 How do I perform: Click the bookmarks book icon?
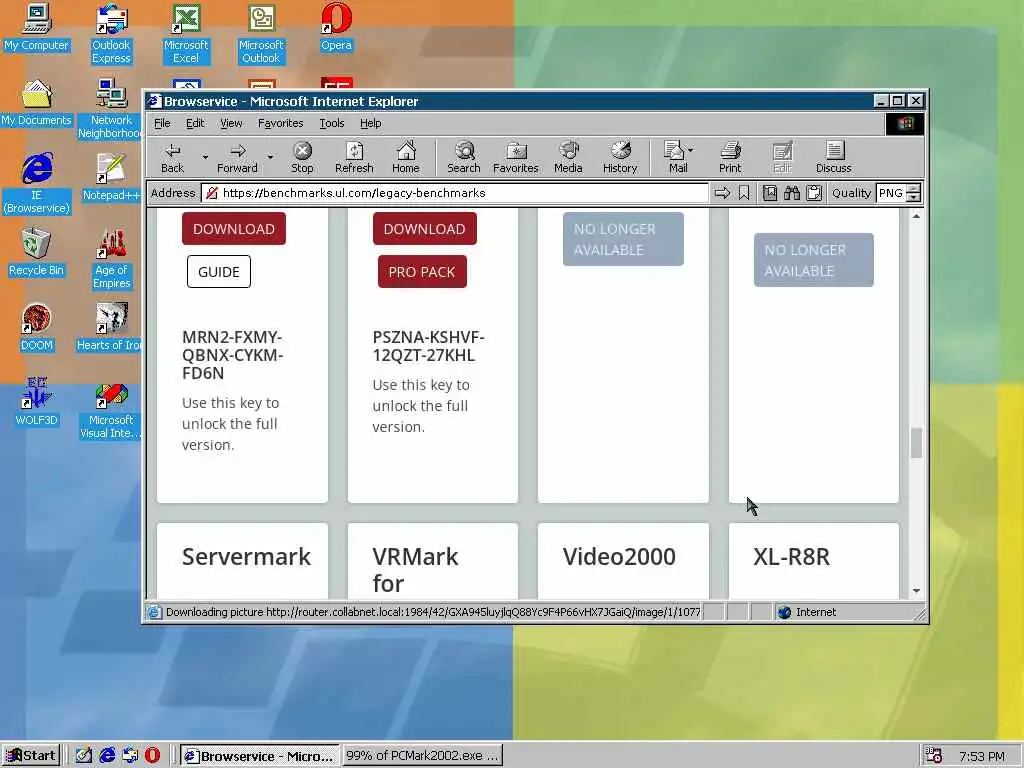pyautogui.click(x=770, y=193)
